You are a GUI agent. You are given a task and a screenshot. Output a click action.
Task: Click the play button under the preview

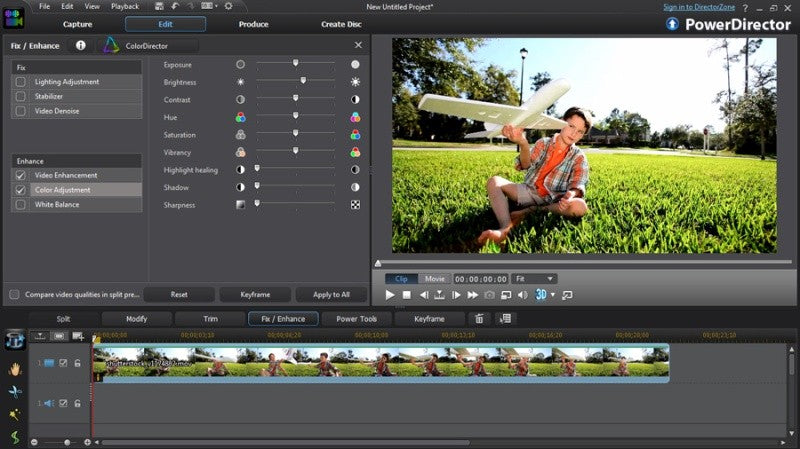(x=390, y=295)
